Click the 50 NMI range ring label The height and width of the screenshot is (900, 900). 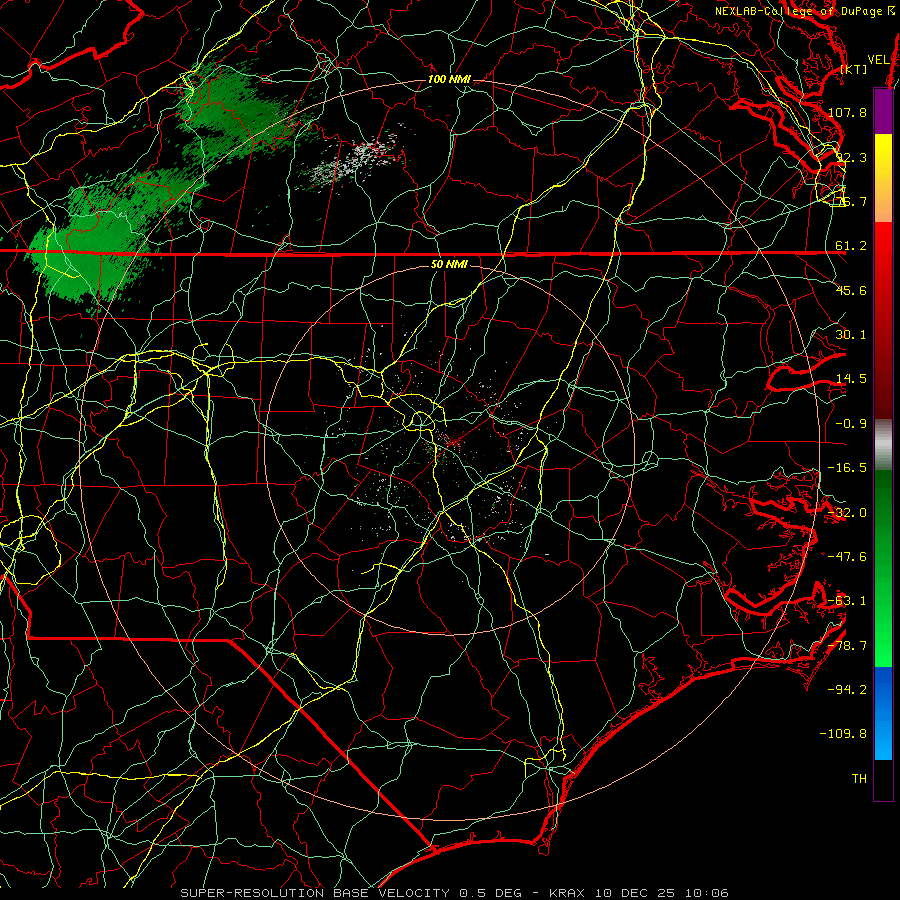449,265
